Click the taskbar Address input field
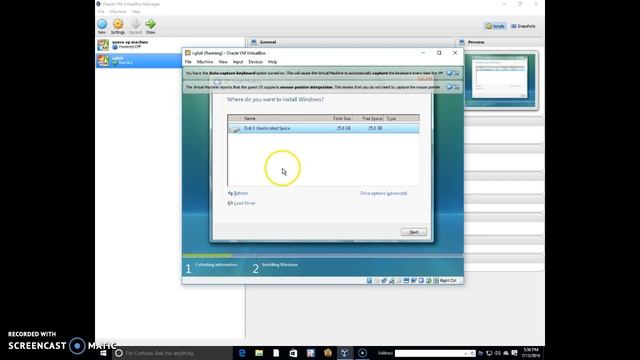The width and height of the screenshot is (640, 360). (x=435, y=353)
